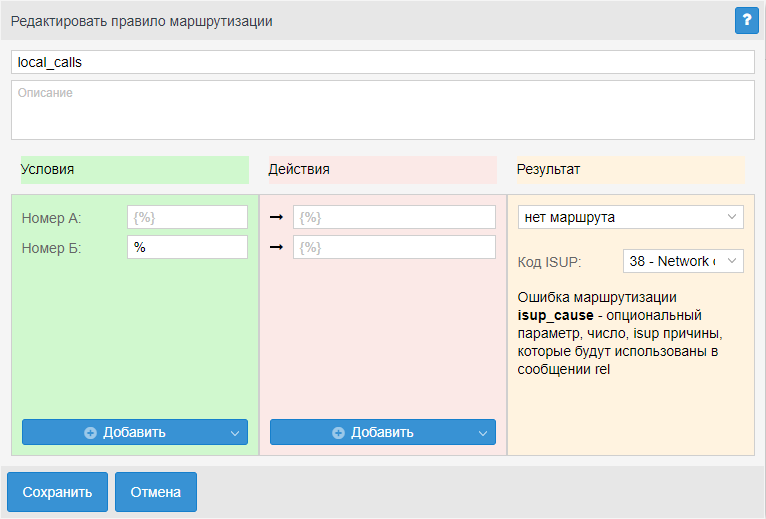Click into the Описание text area

(x=382, y=110)
